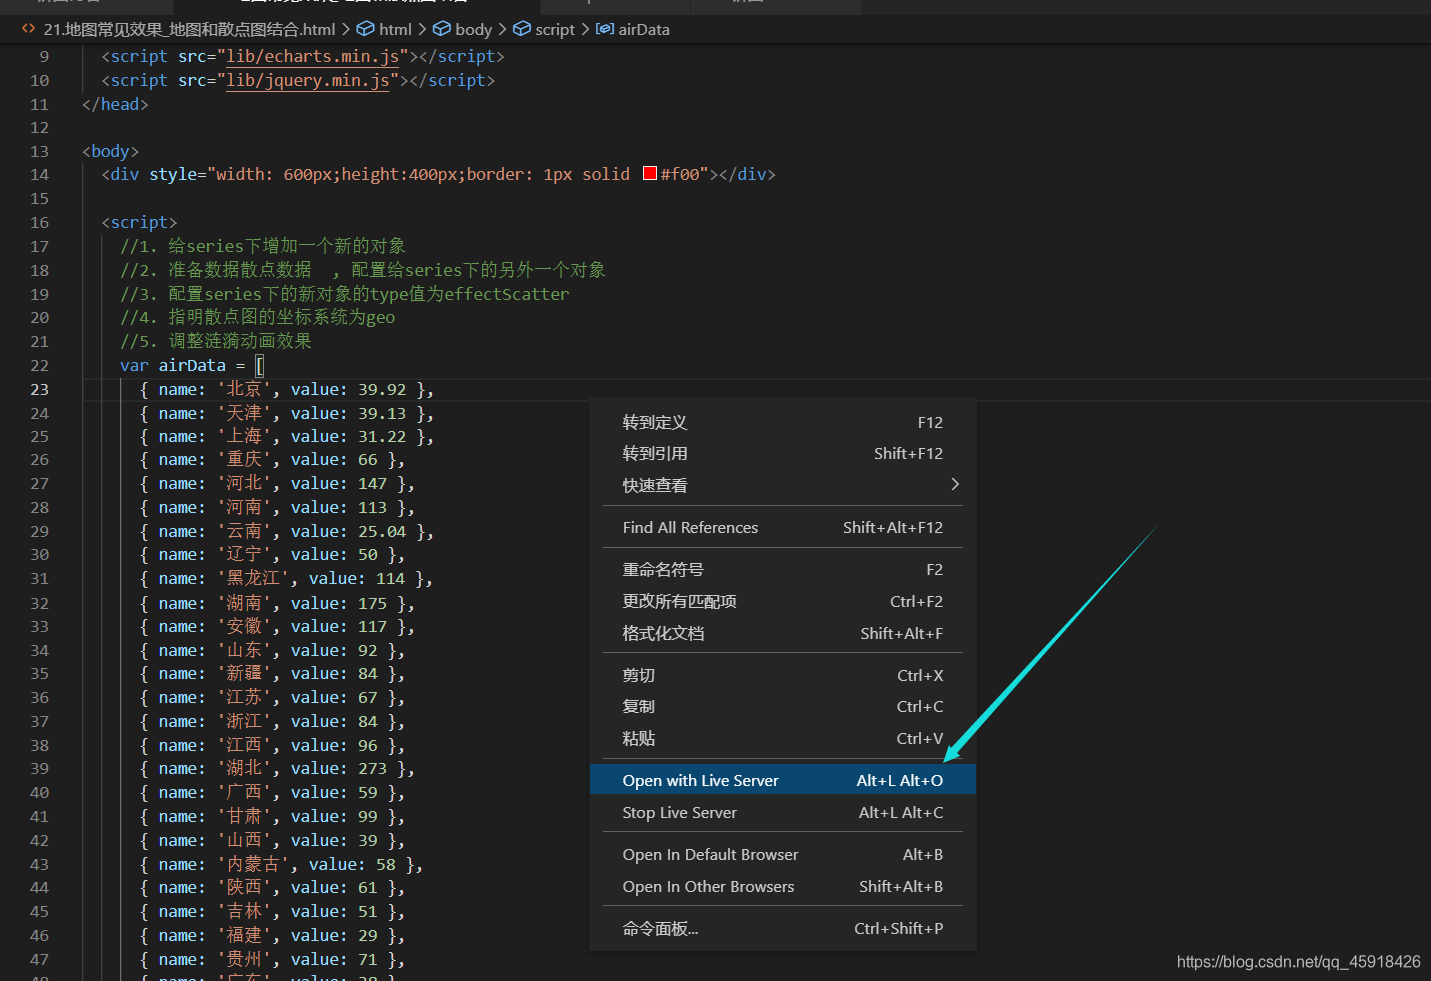Click the div style attribute line

(438, 174)
